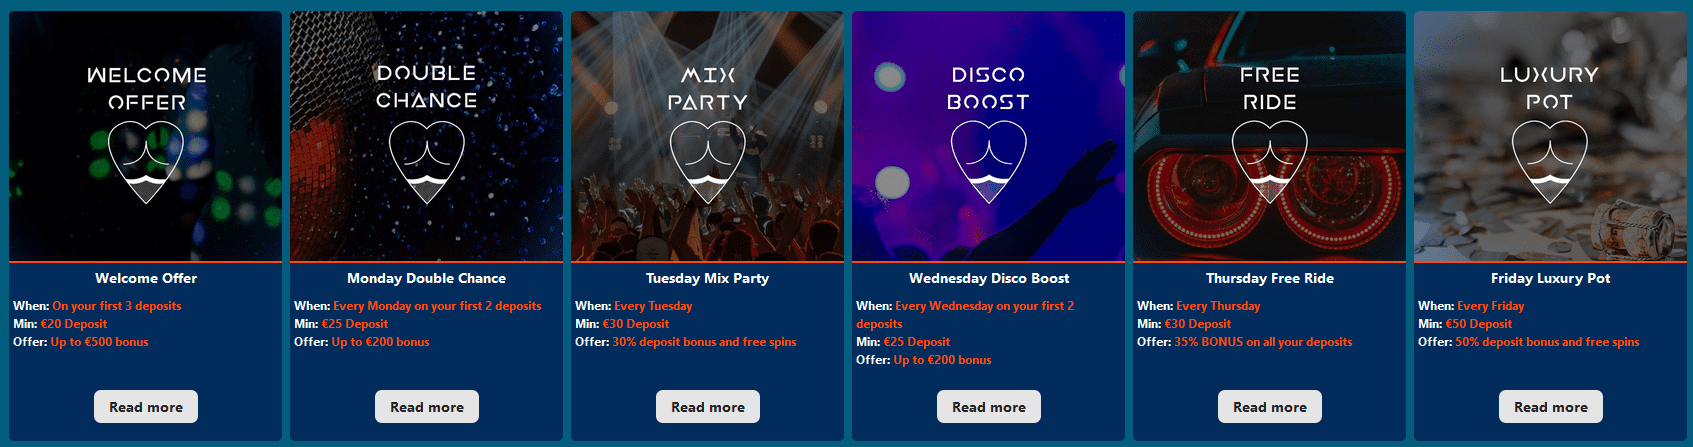1693x447 pixels.
Task: Click the Welcome Offer card title
Action: 146,278
